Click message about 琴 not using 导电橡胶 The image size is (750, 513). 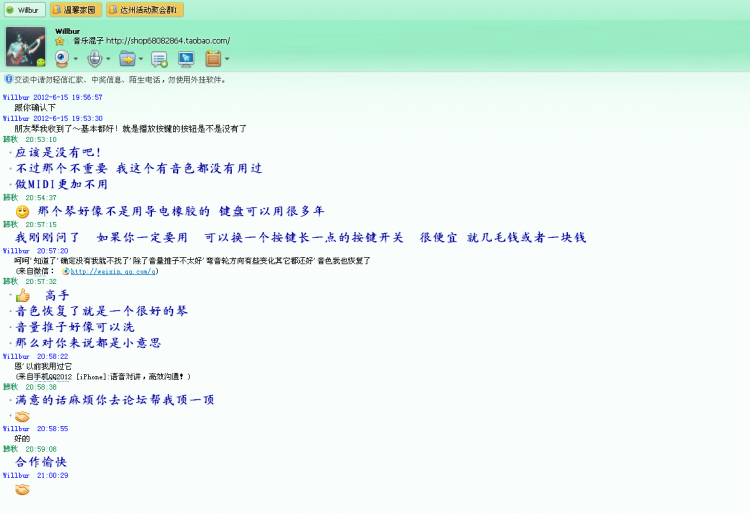(181, 211)
